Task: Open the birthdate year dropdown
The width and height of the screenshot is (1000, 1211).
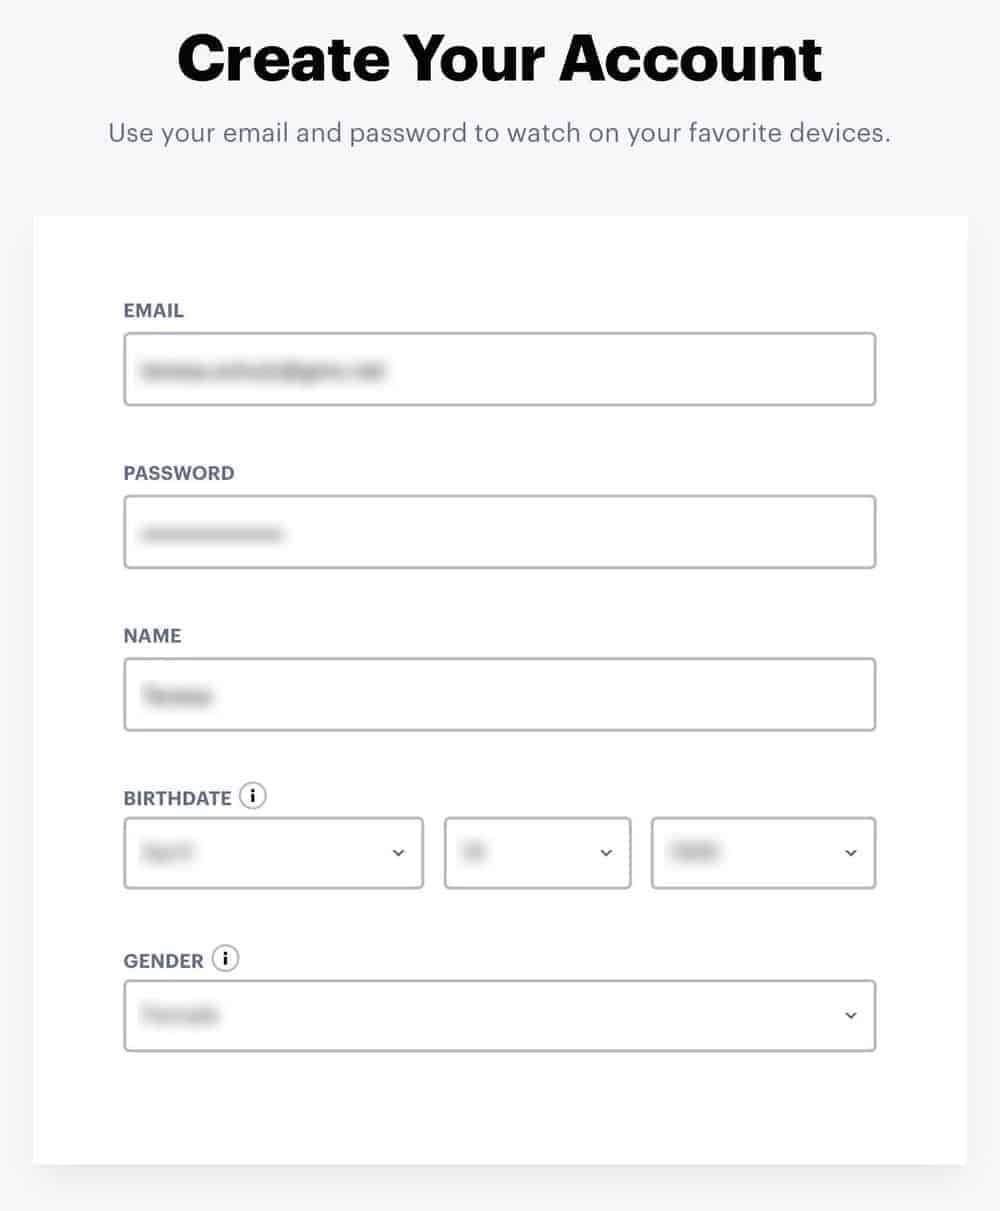Action: click(763, 853)
